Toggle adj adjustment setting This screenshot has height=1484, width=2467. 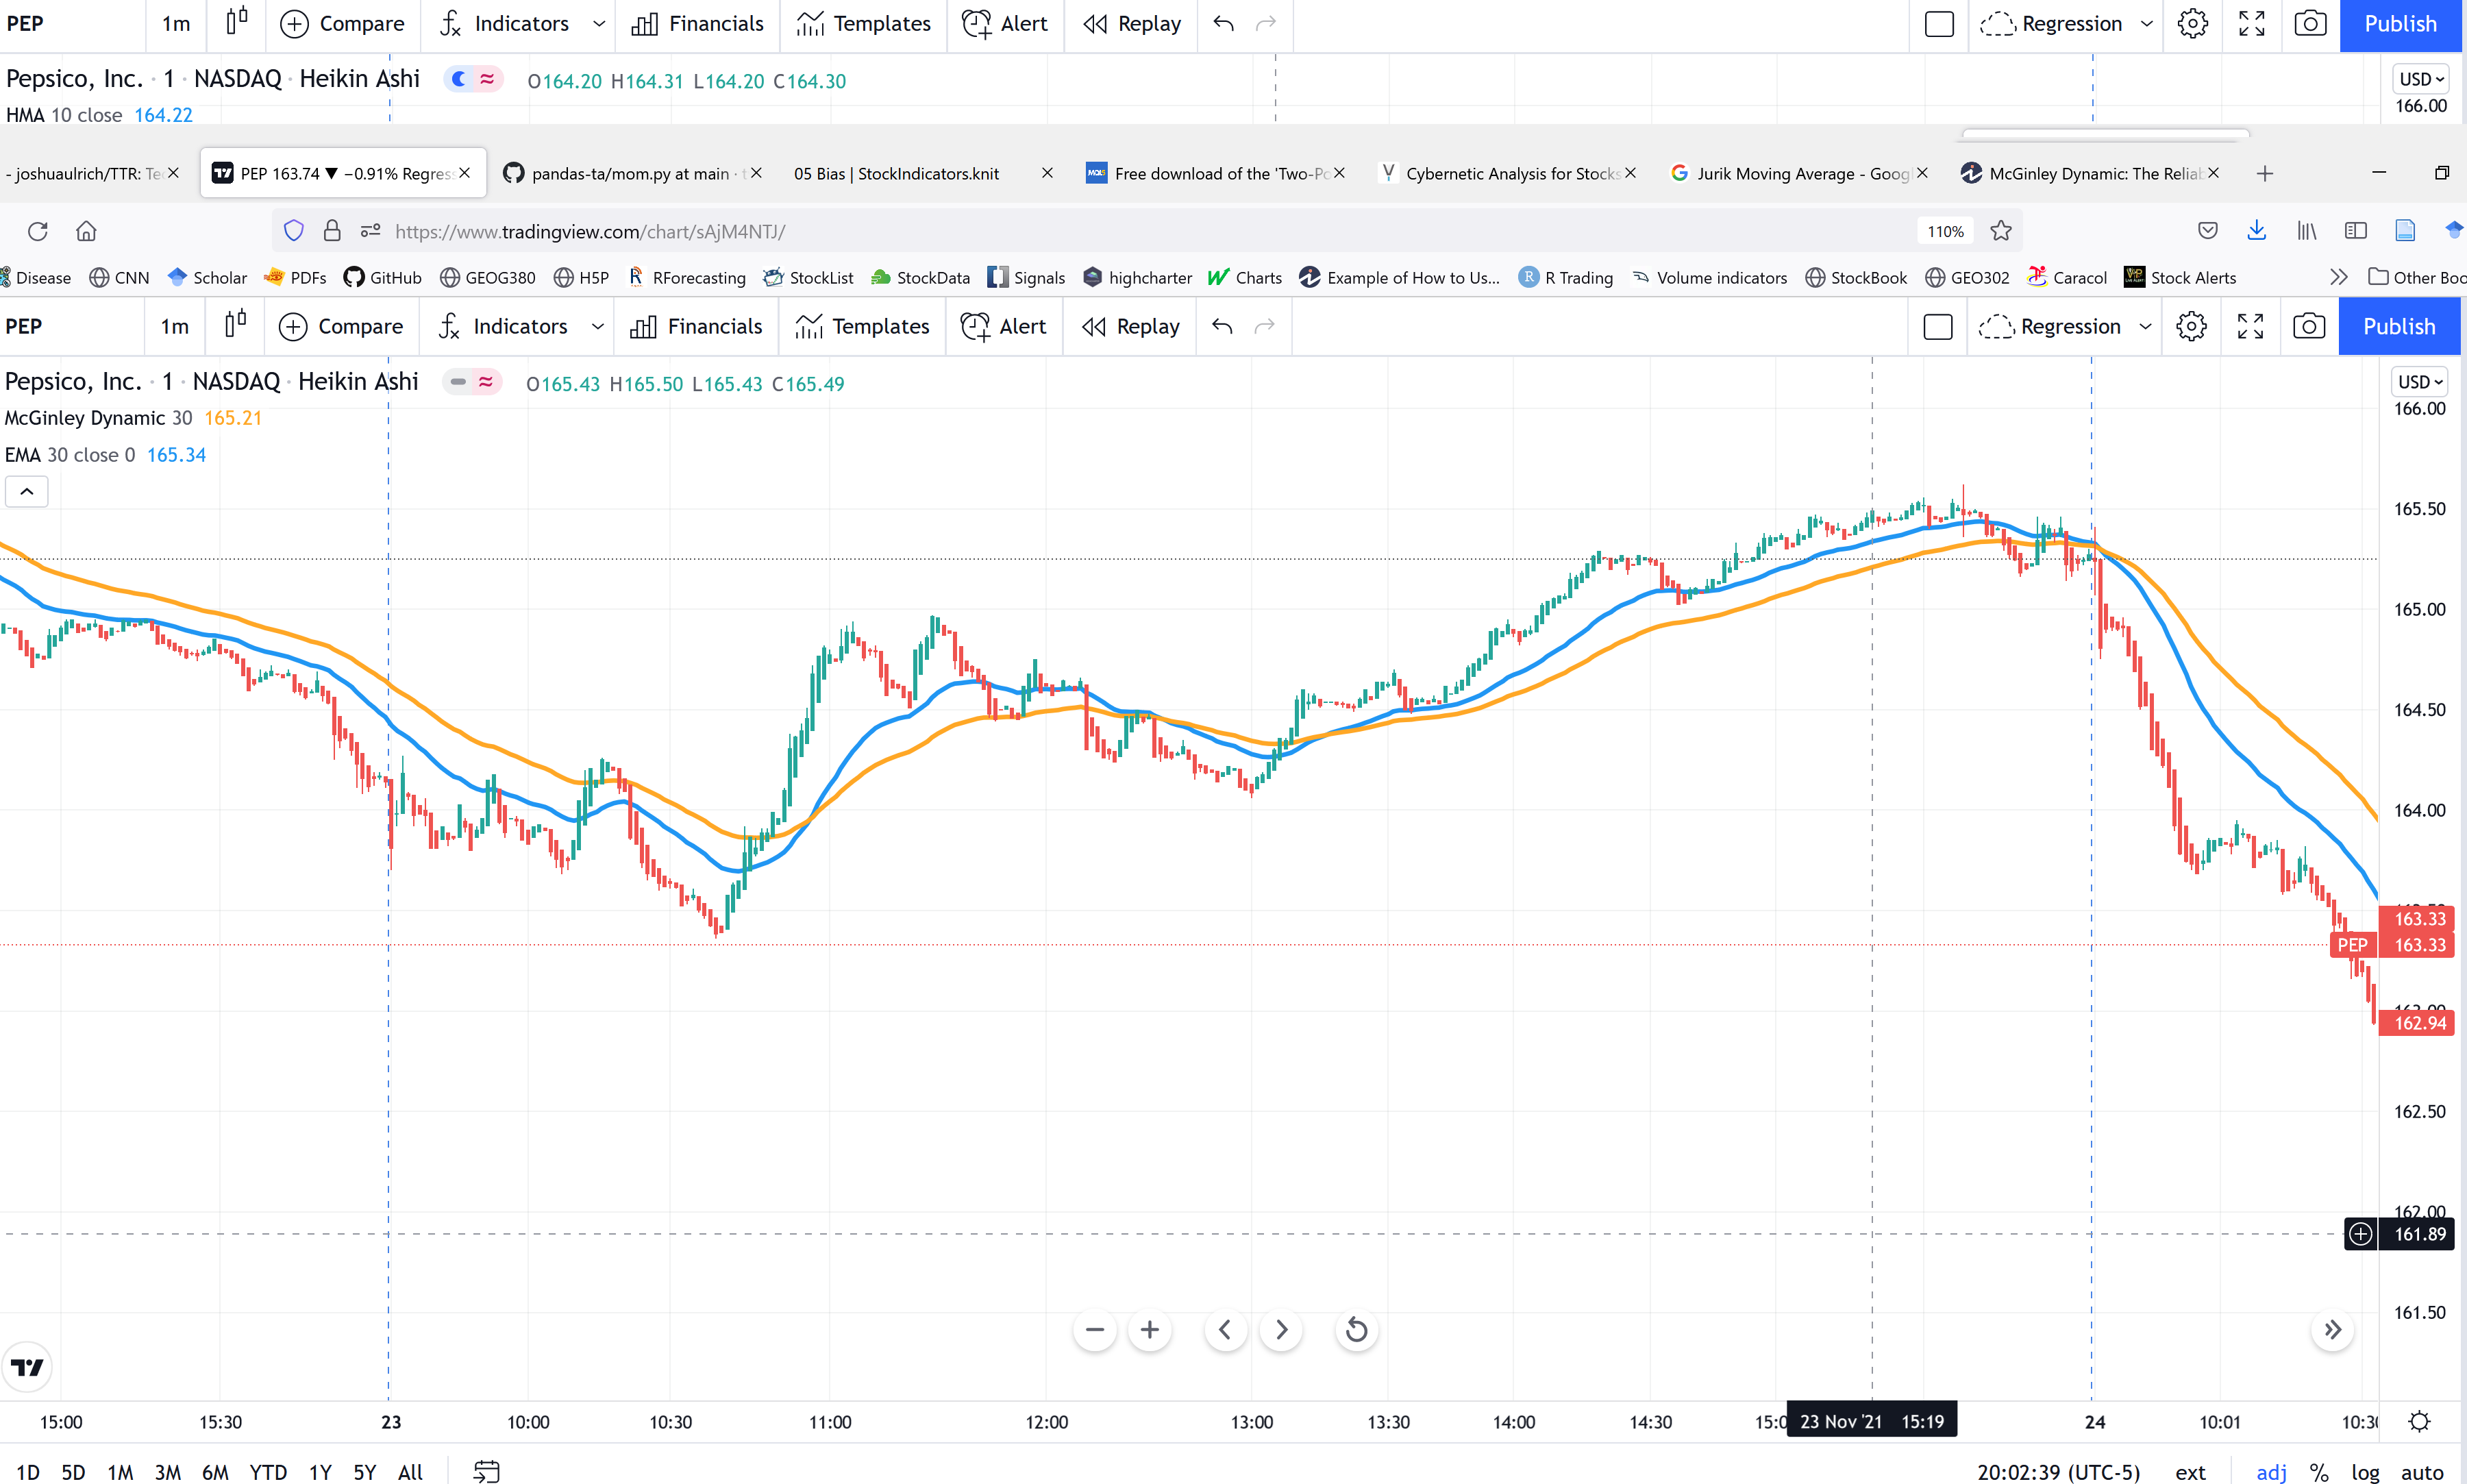tap(2271, 1472)
